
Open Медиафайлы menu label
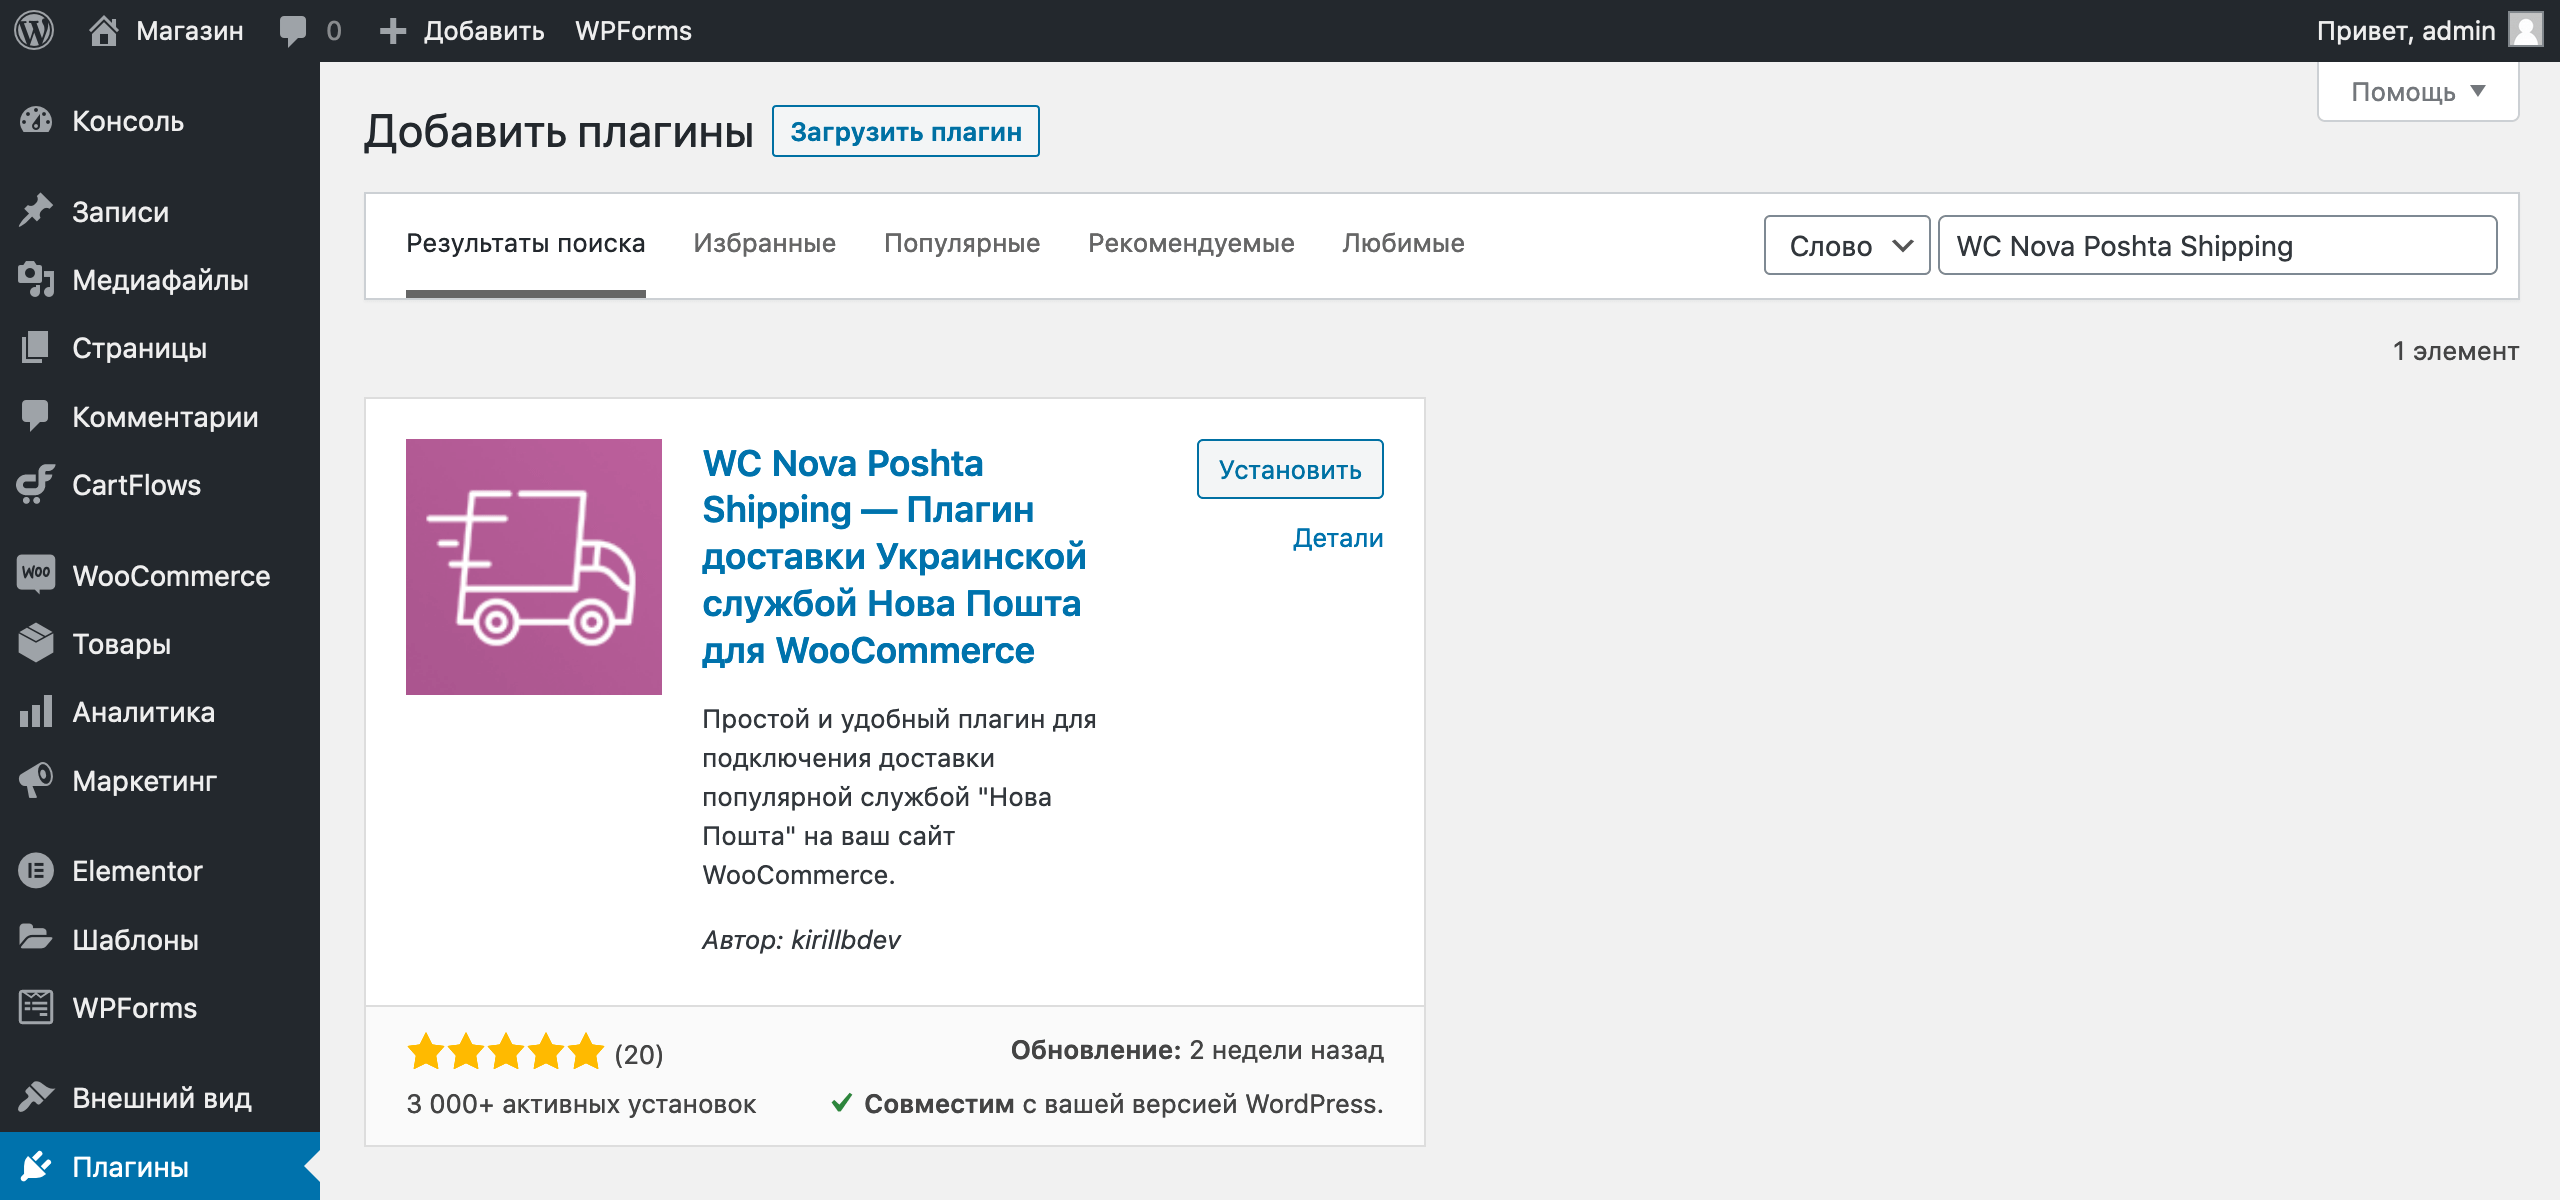(160, 280)
